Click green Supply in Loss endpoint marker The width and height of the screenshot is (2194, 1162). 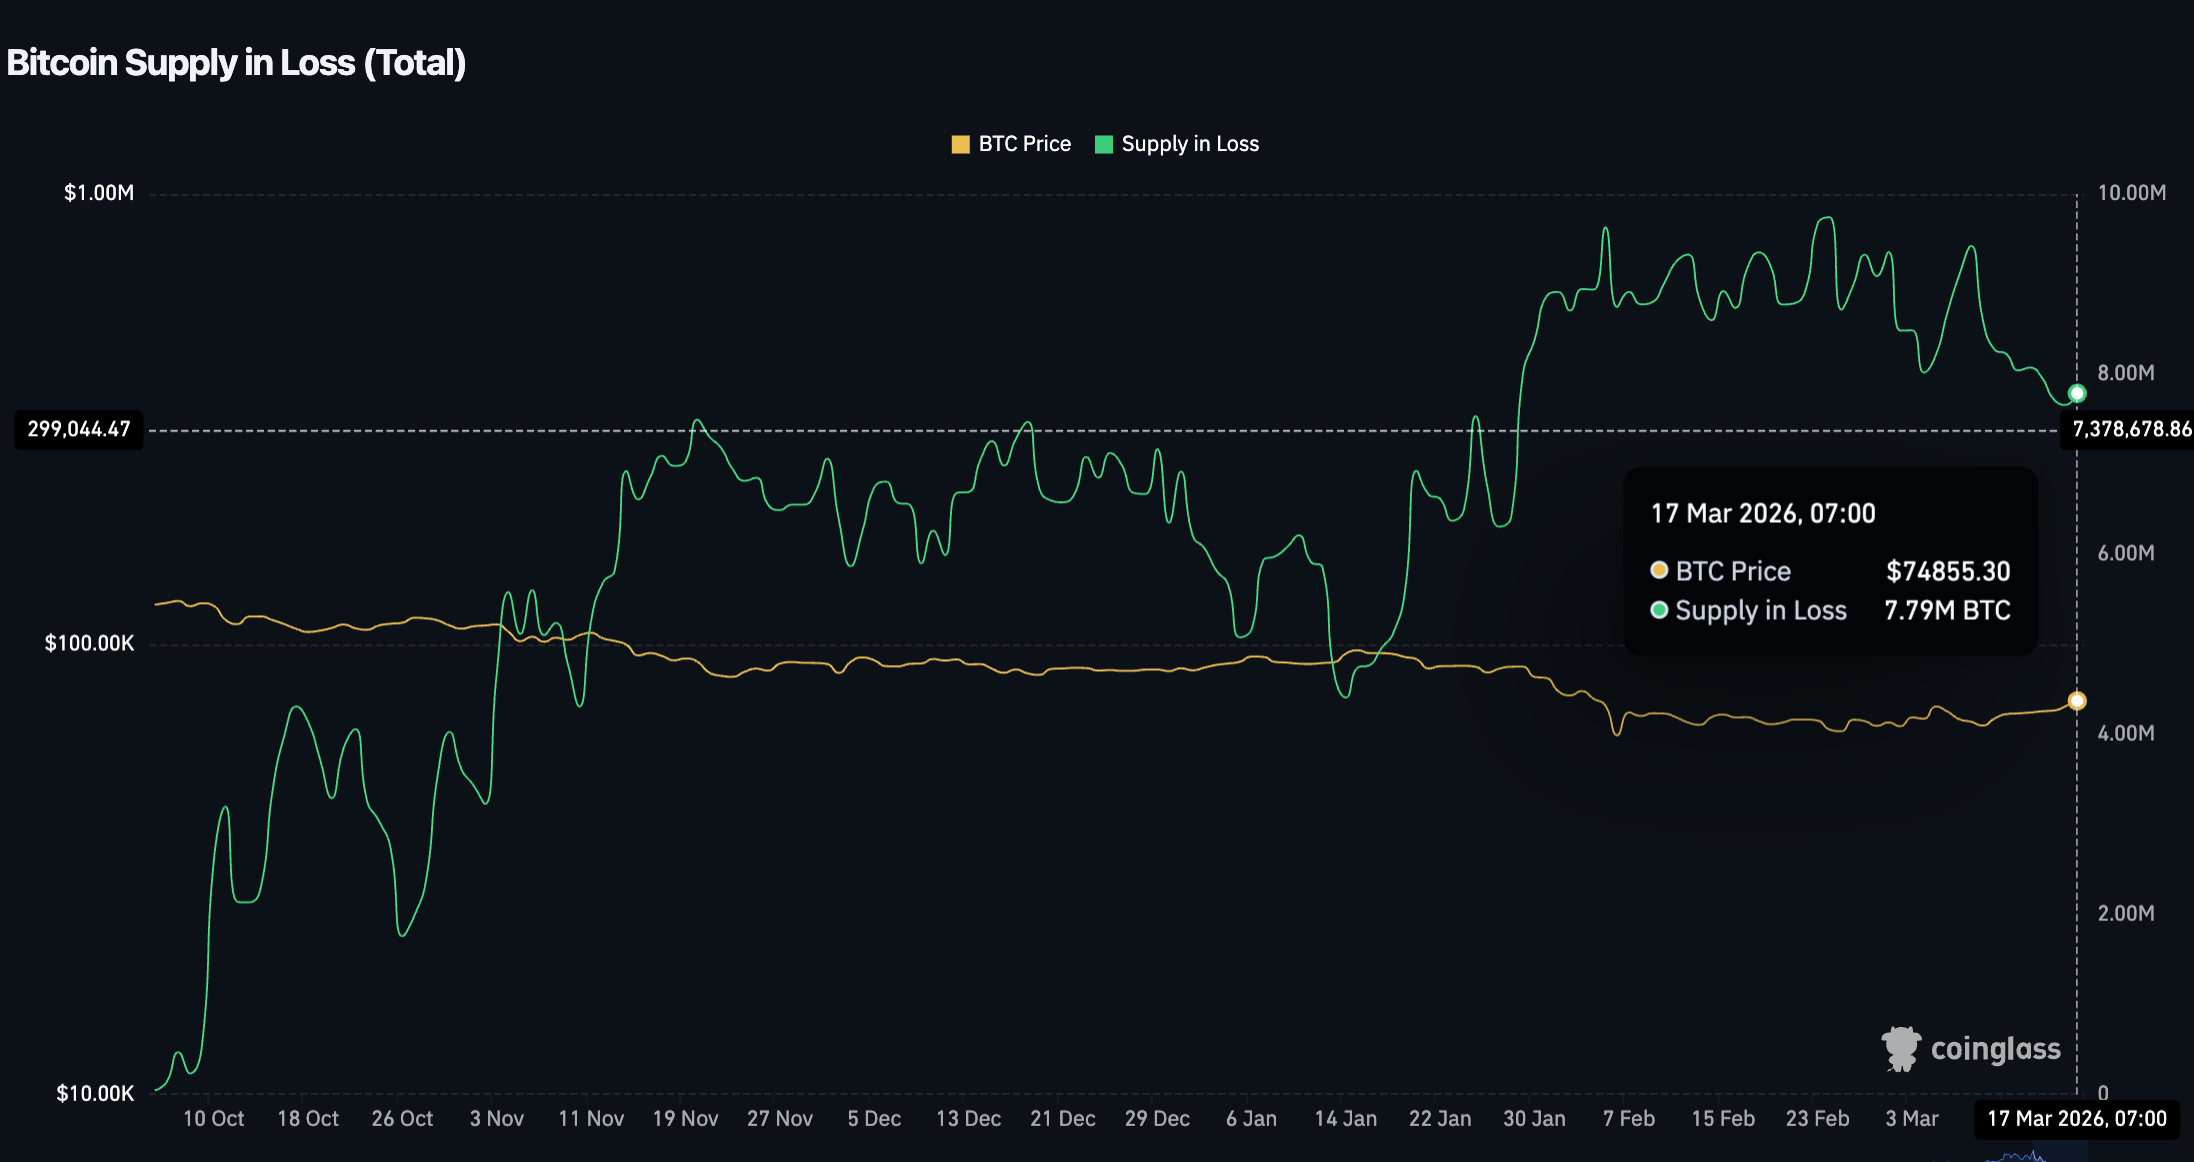click(2077, 393)
